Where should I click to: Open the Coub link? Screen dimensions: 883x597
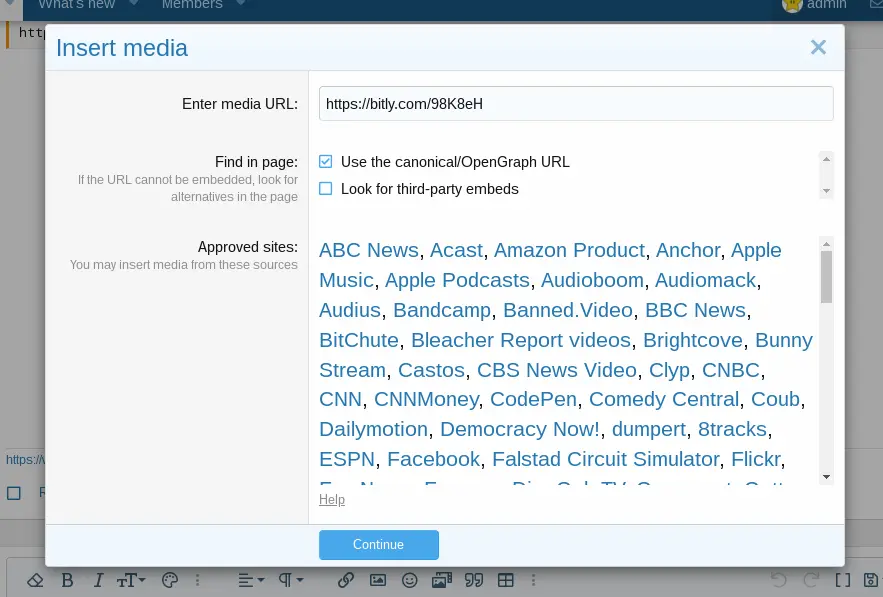pyautogui.click(x=775, y=399)
